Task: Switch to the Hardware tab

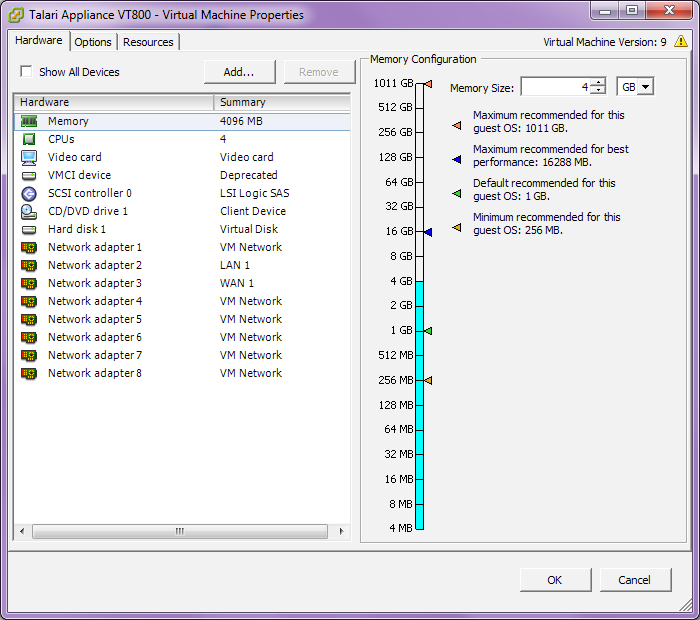Action: point(39,40)
